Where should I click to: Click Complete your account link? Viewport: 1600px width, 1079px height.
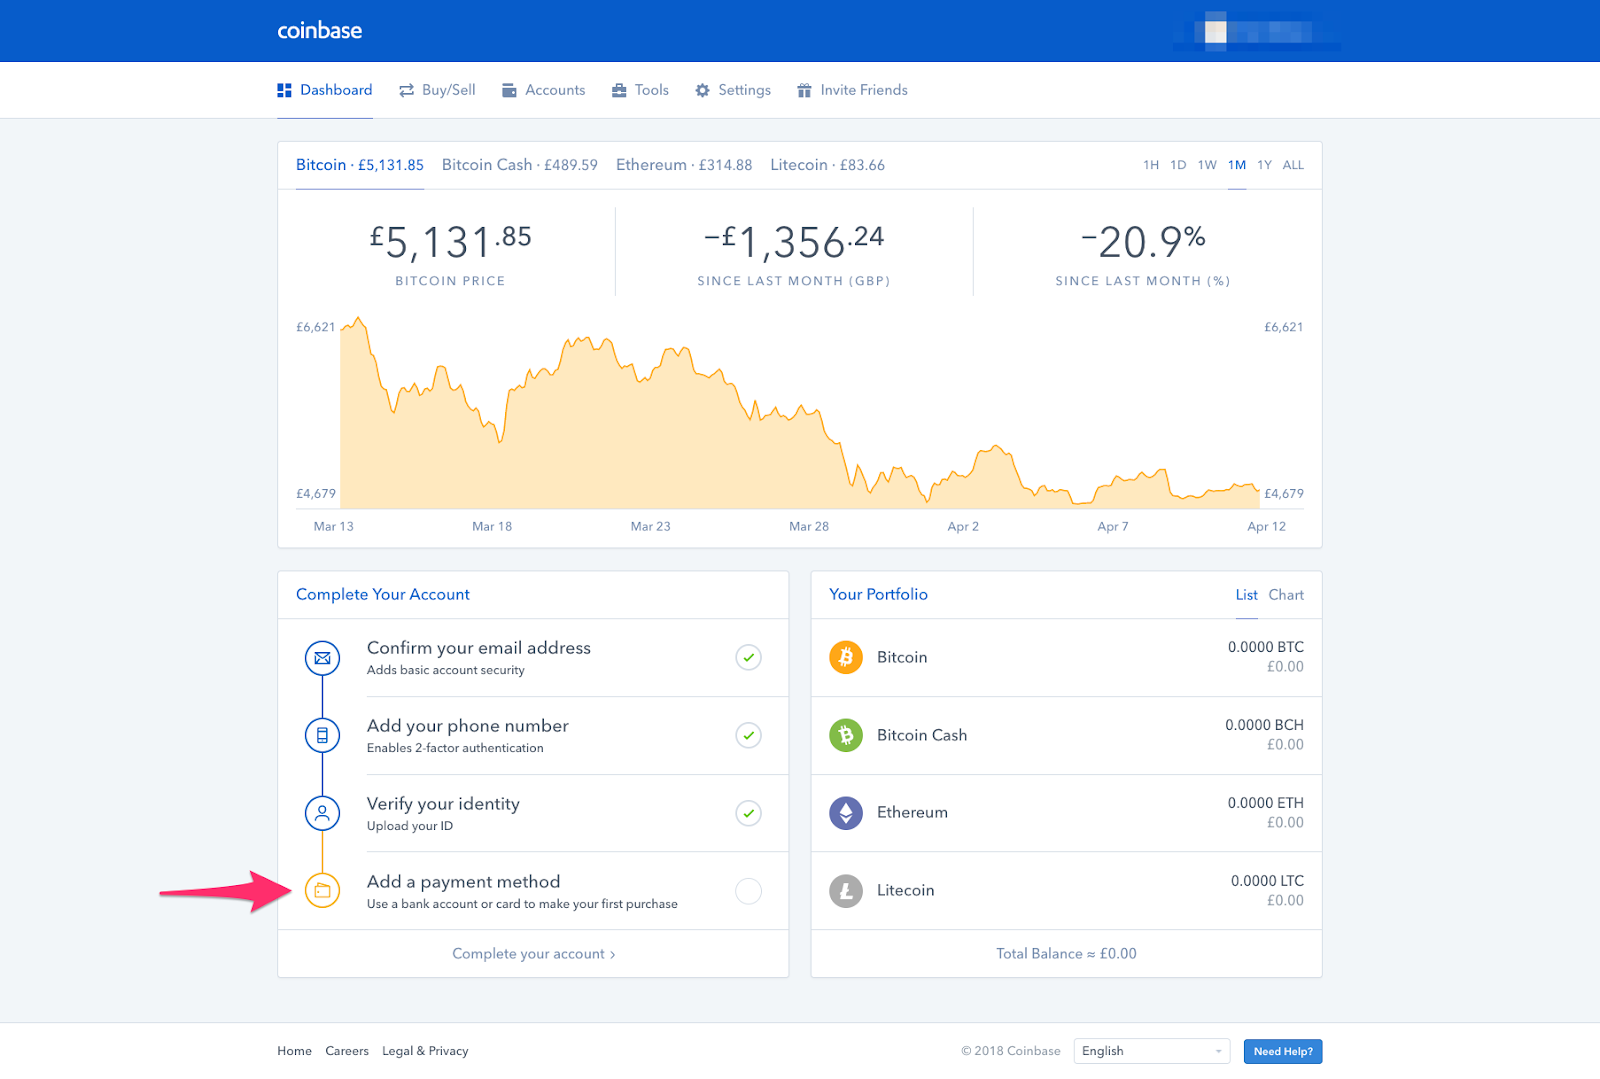pyautogui.click(x=534, y=954)
